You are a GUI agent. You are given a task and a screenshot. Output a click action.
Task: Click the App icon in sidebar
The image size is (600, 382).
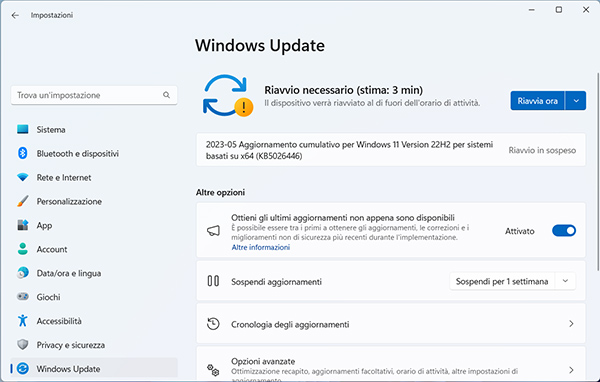23,225
